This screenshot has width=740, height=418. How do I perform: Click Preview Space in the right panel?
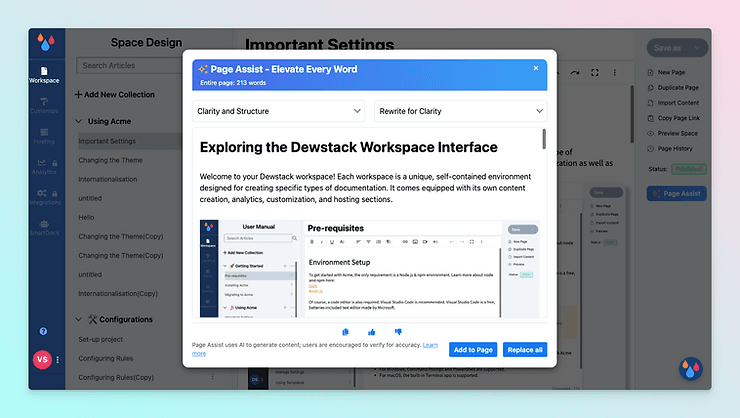click(673, 134)
